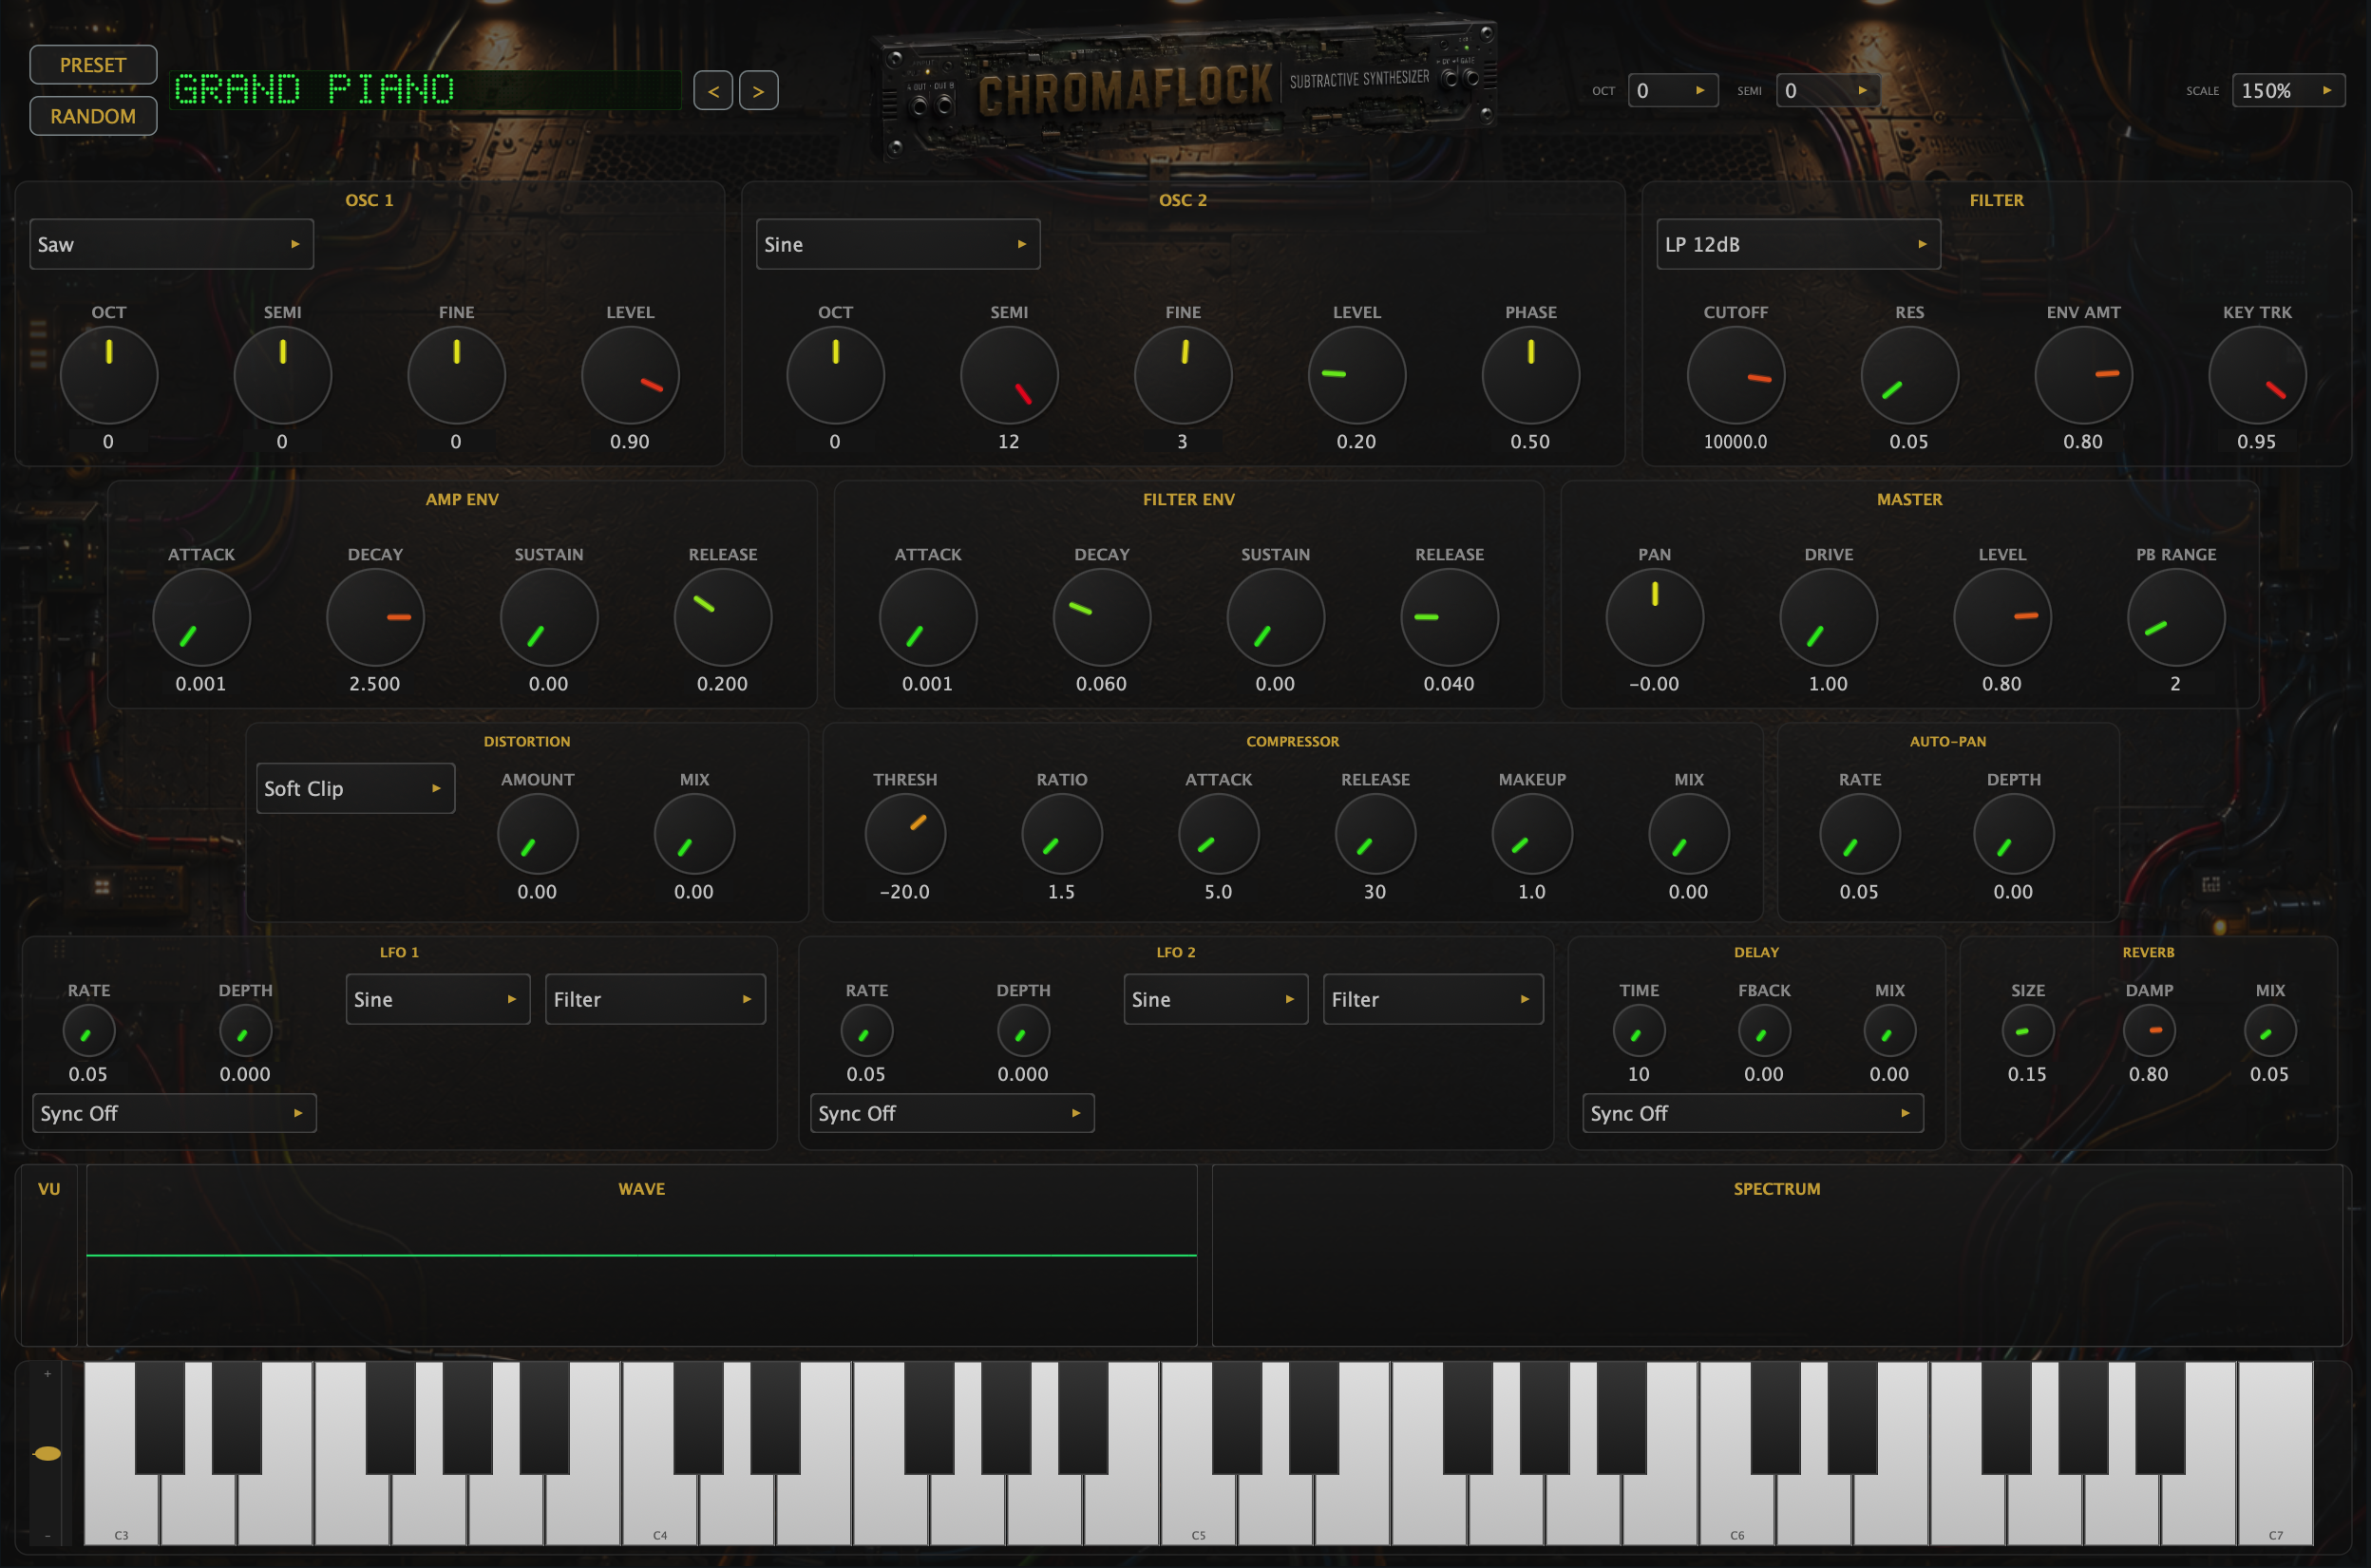Open LFO 2 Sync Off dropdown

tap(952, 1113)
